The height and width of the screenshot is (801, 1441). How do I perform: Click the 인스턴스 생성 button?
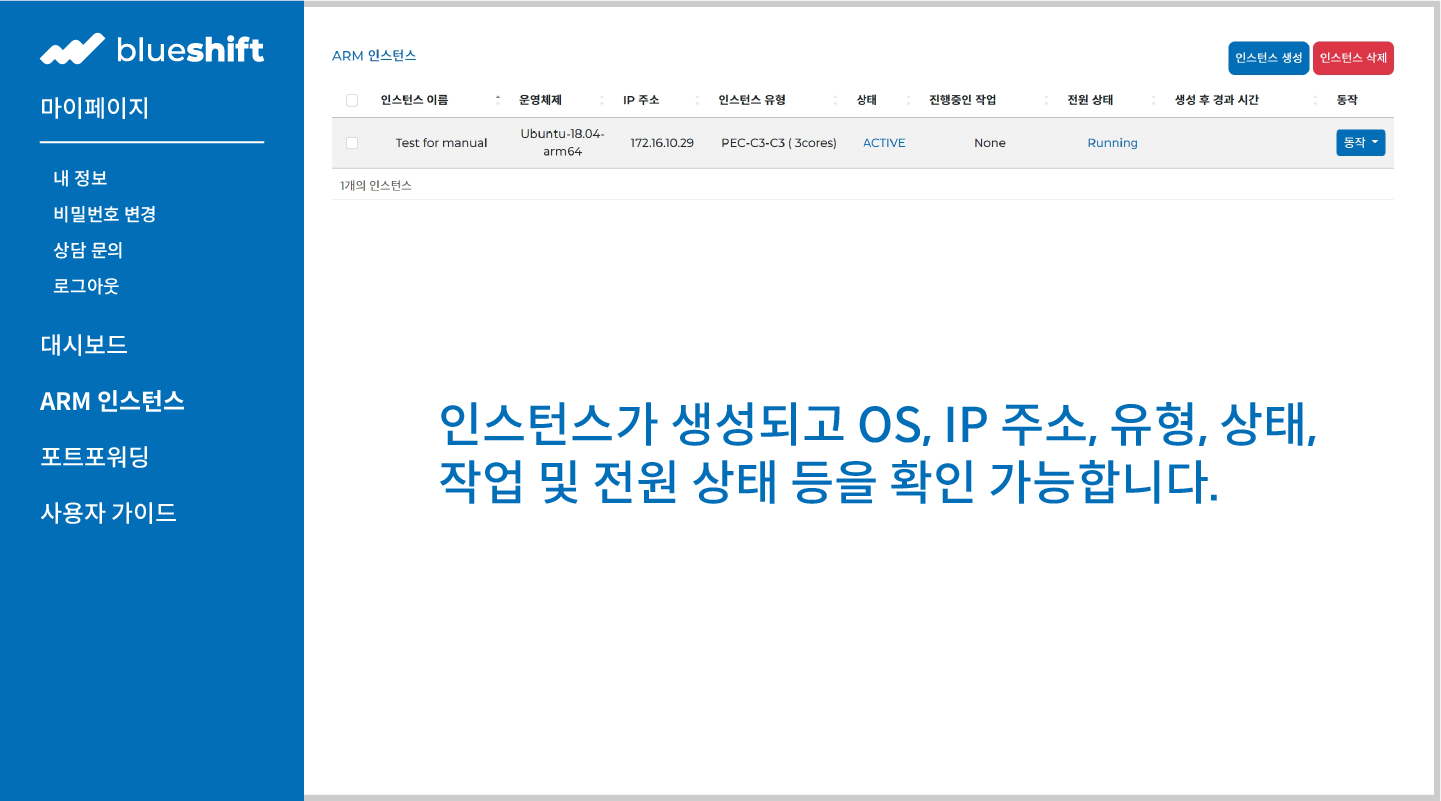pyautogui.click(x=1268, y=57)
